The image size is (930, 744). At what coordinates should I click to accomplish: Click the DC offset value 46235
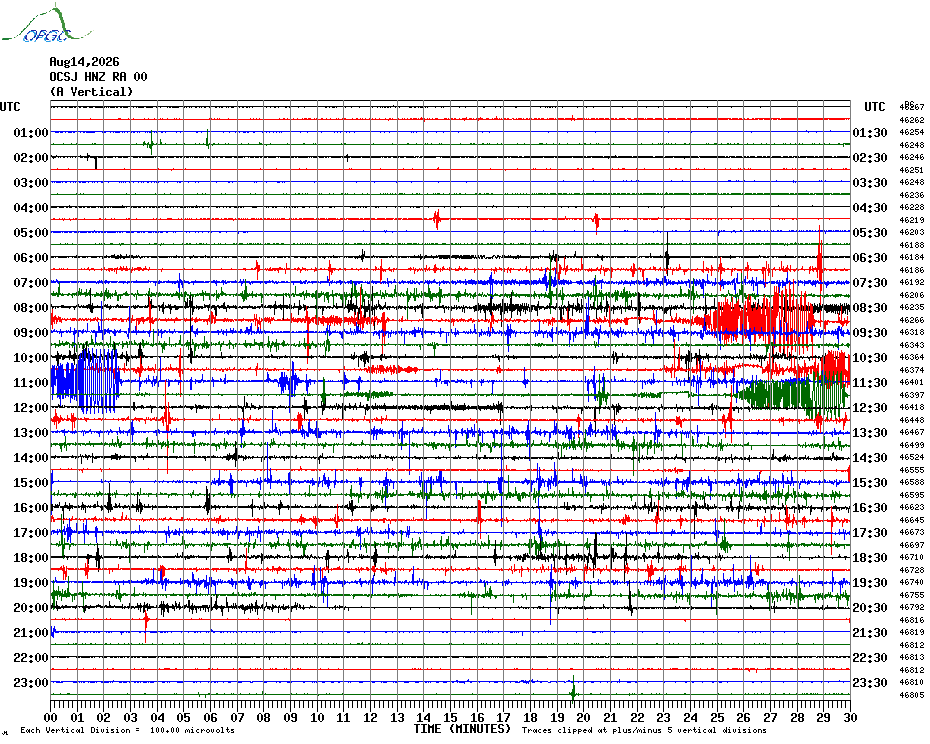(x=912, y=307)
